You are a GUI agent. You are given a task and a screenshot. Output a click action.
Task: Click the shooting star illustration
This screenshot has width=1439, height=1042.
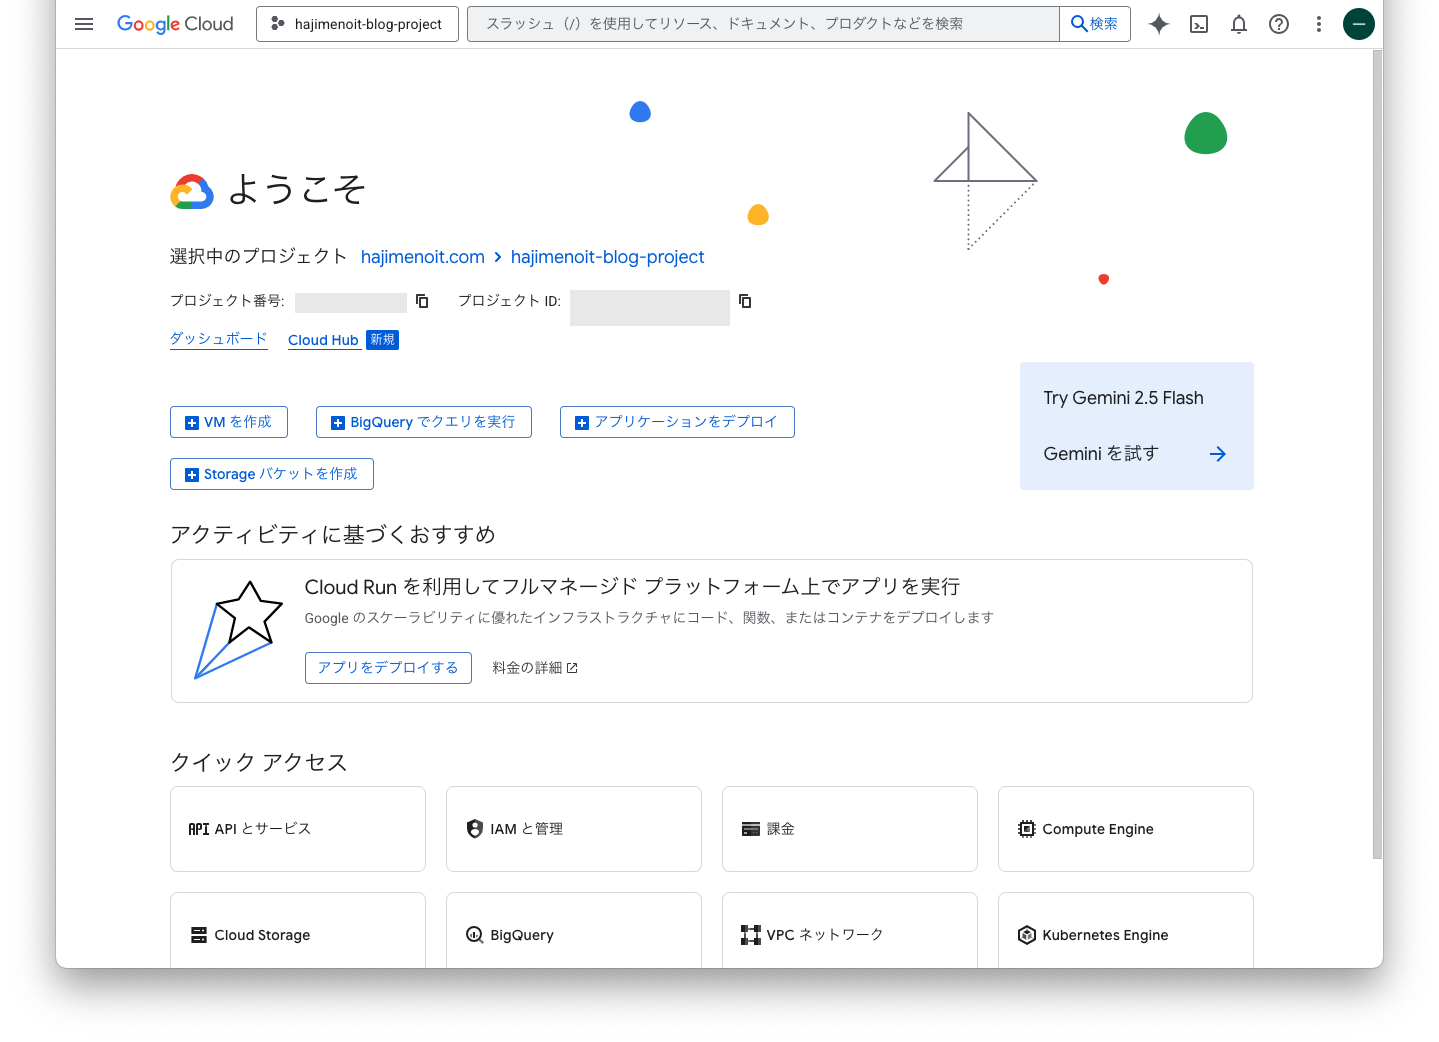coord(238,630)
